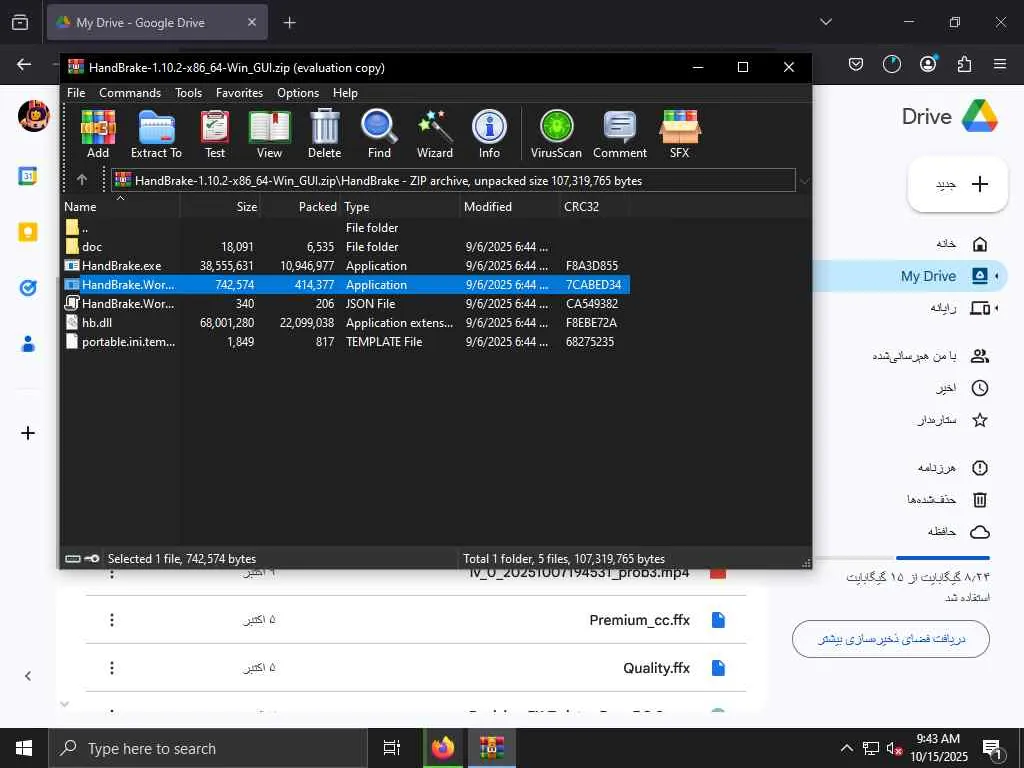Image resolution: width=1024 pixels, height=768 pixels.
Task: Select the HandBrake.Wor... JSON File row
Action: (x=346, y=304)
